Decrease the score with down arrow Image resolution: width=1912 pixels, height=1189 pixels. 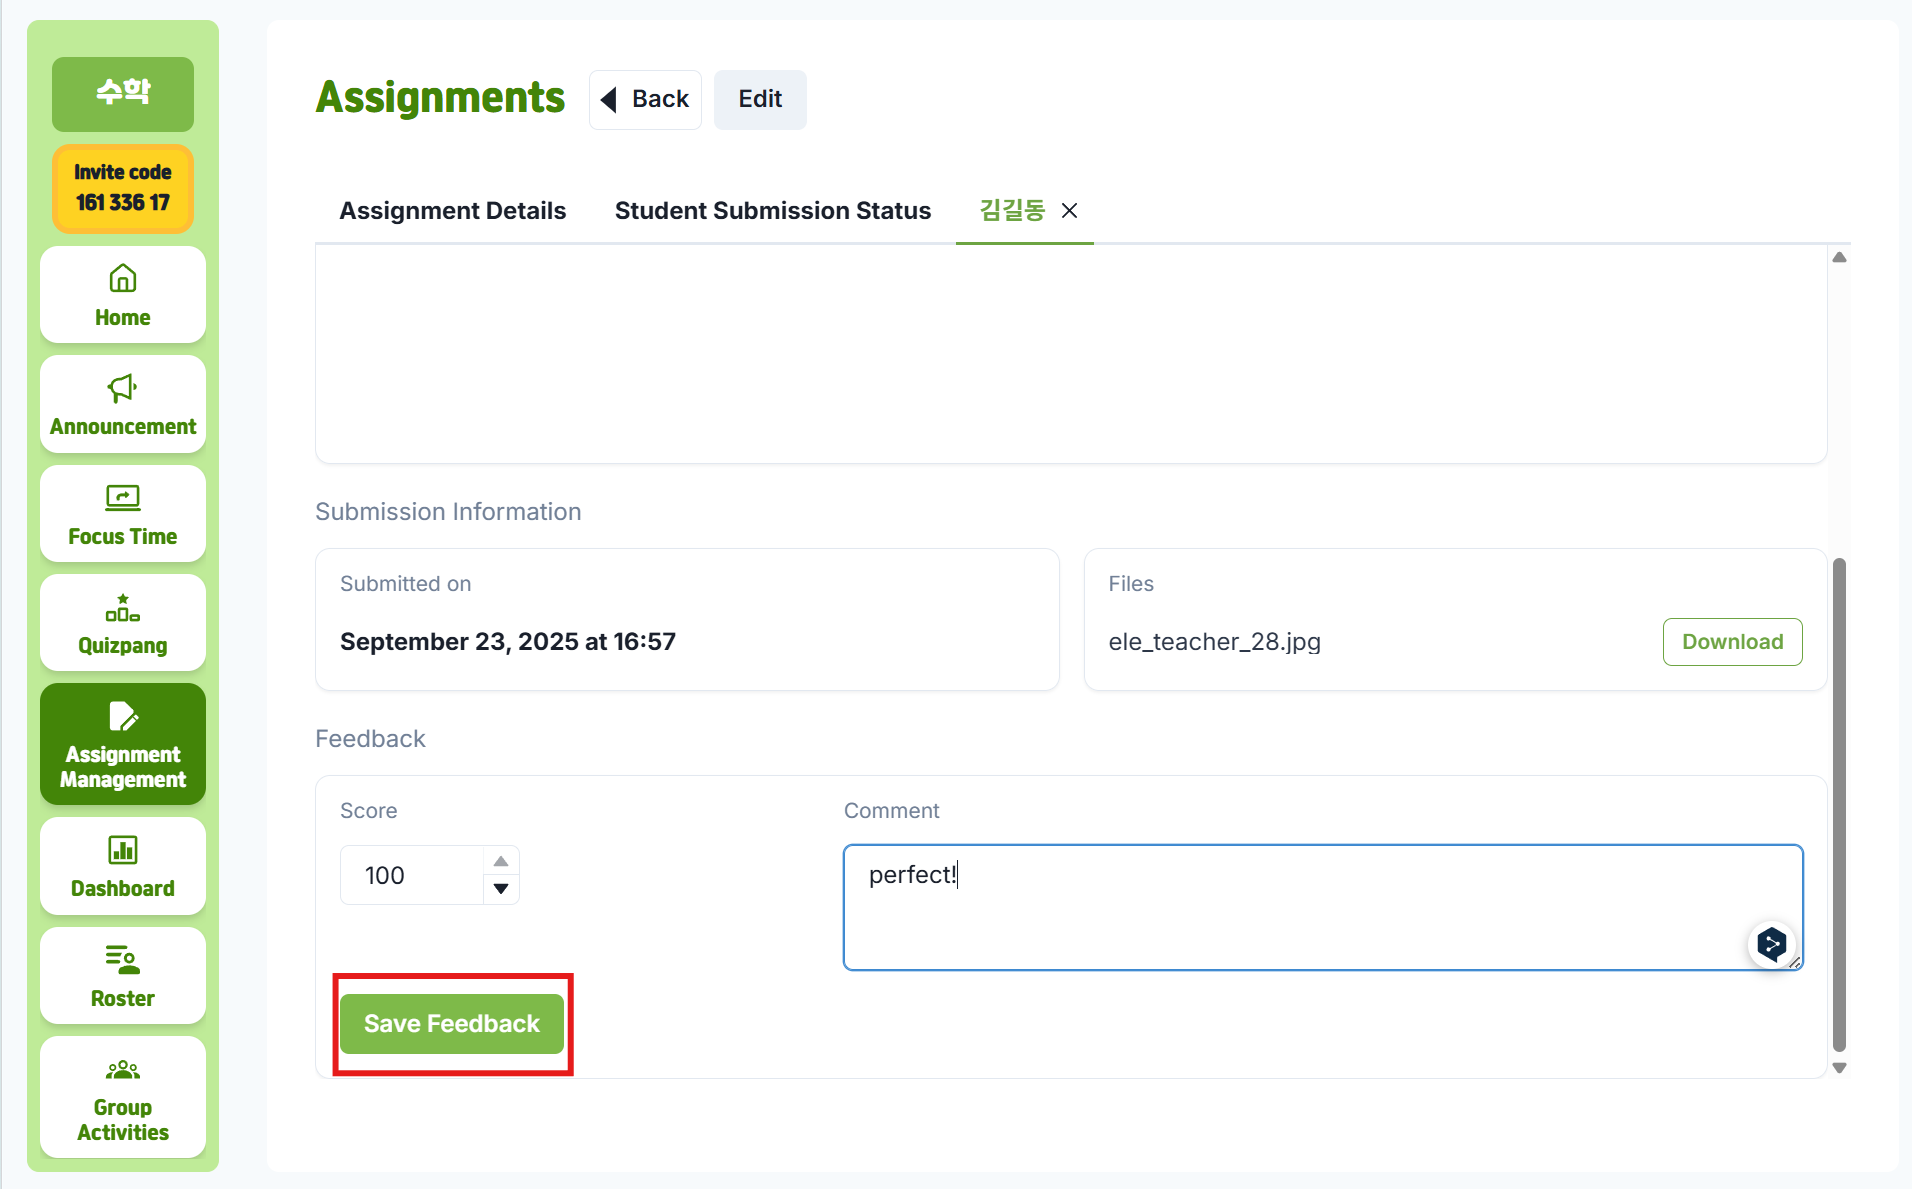coord(501,889)
